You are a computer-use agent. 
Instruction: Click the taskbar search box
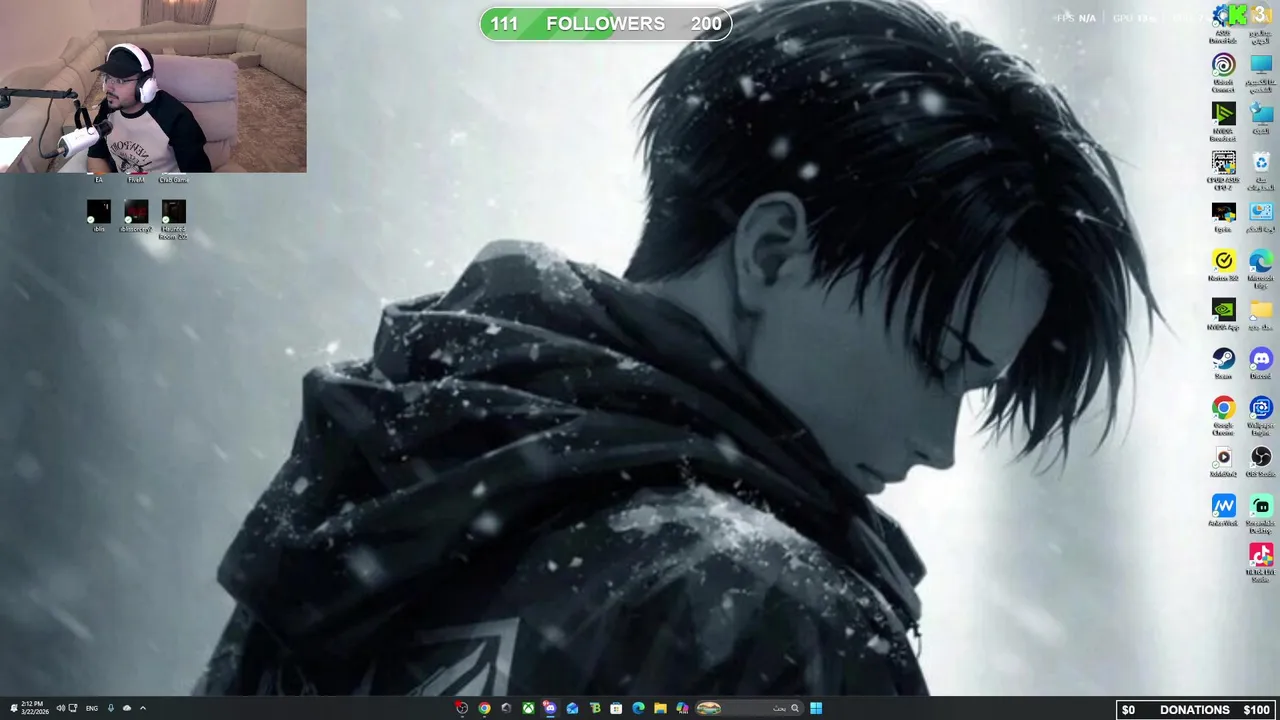point(750,708)
